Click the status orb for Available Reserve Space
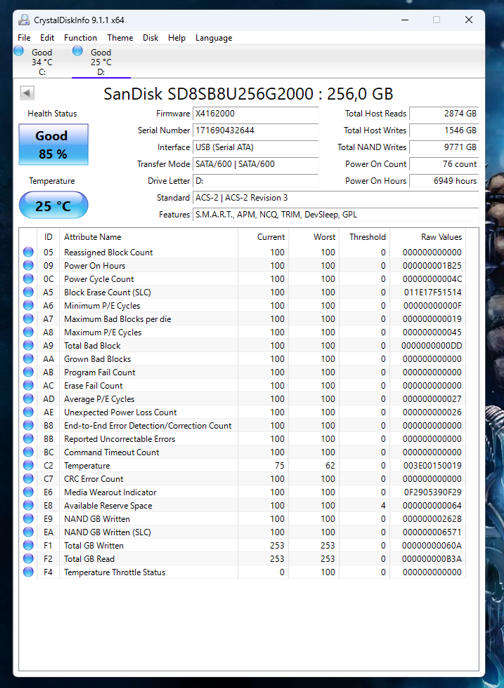 pyautogui.click(x=28, y=505)
